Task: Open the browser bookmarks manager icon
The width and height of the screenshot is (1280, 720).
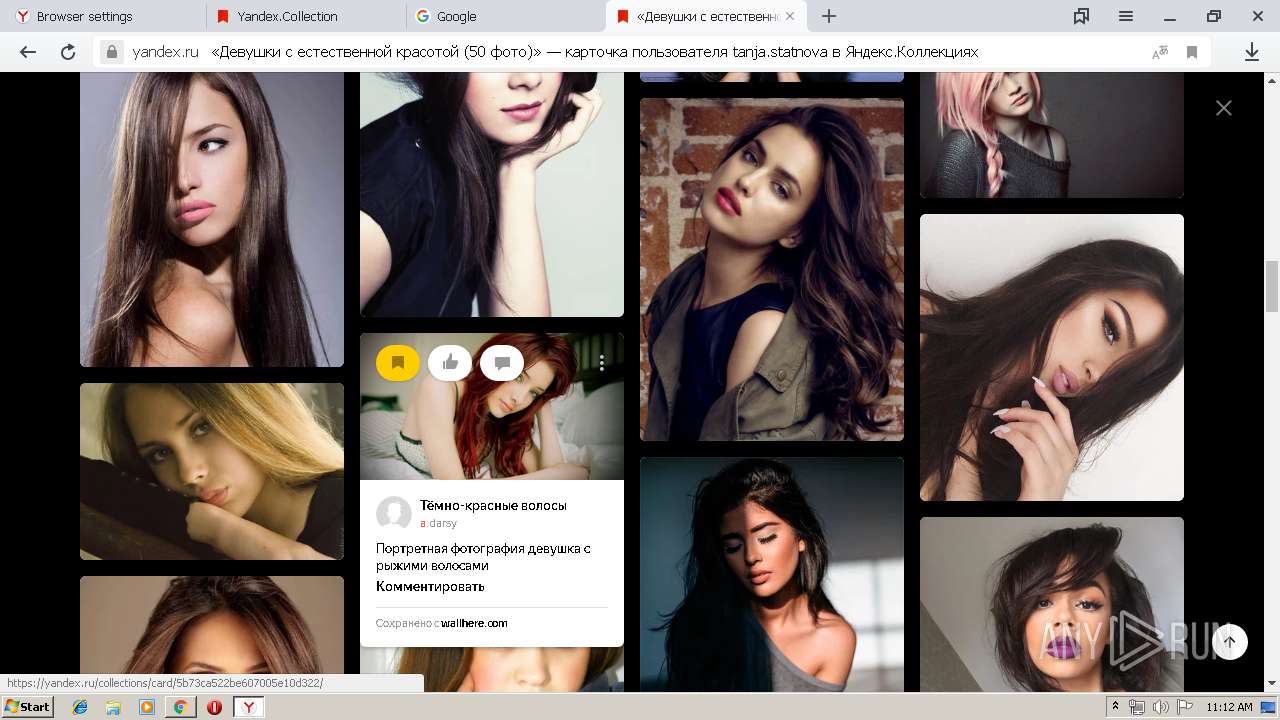Action: pyautogui.click(x=1081, y=16)
